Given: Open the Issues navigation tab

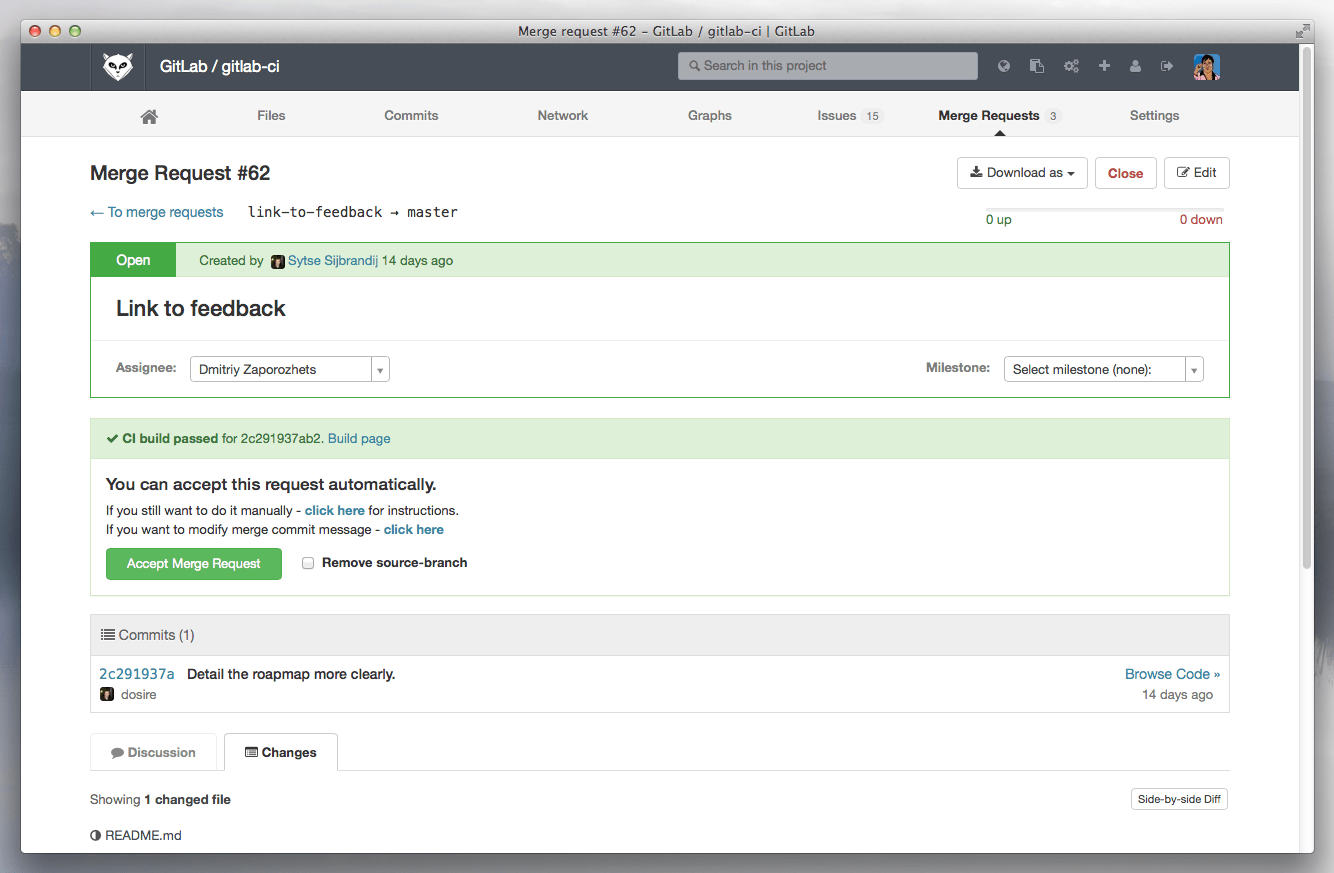Looking at the screenshot, I should point(847,116).
